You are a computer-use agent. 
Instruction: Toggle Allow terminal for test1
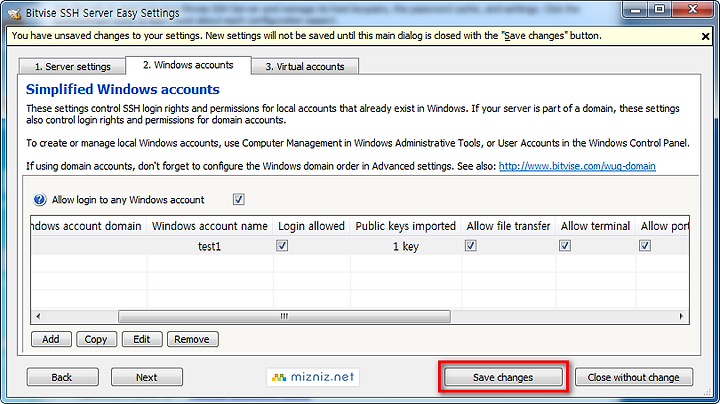pos(565,246)
